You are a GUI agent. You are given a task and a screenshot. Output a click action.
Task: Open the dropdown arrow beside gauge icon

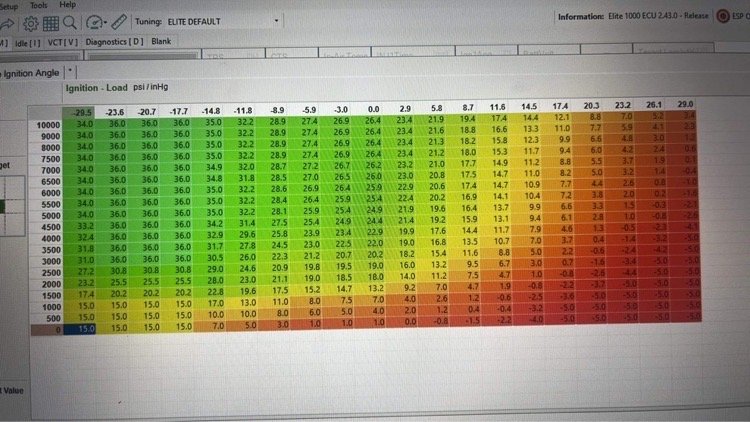pos(106,23)
